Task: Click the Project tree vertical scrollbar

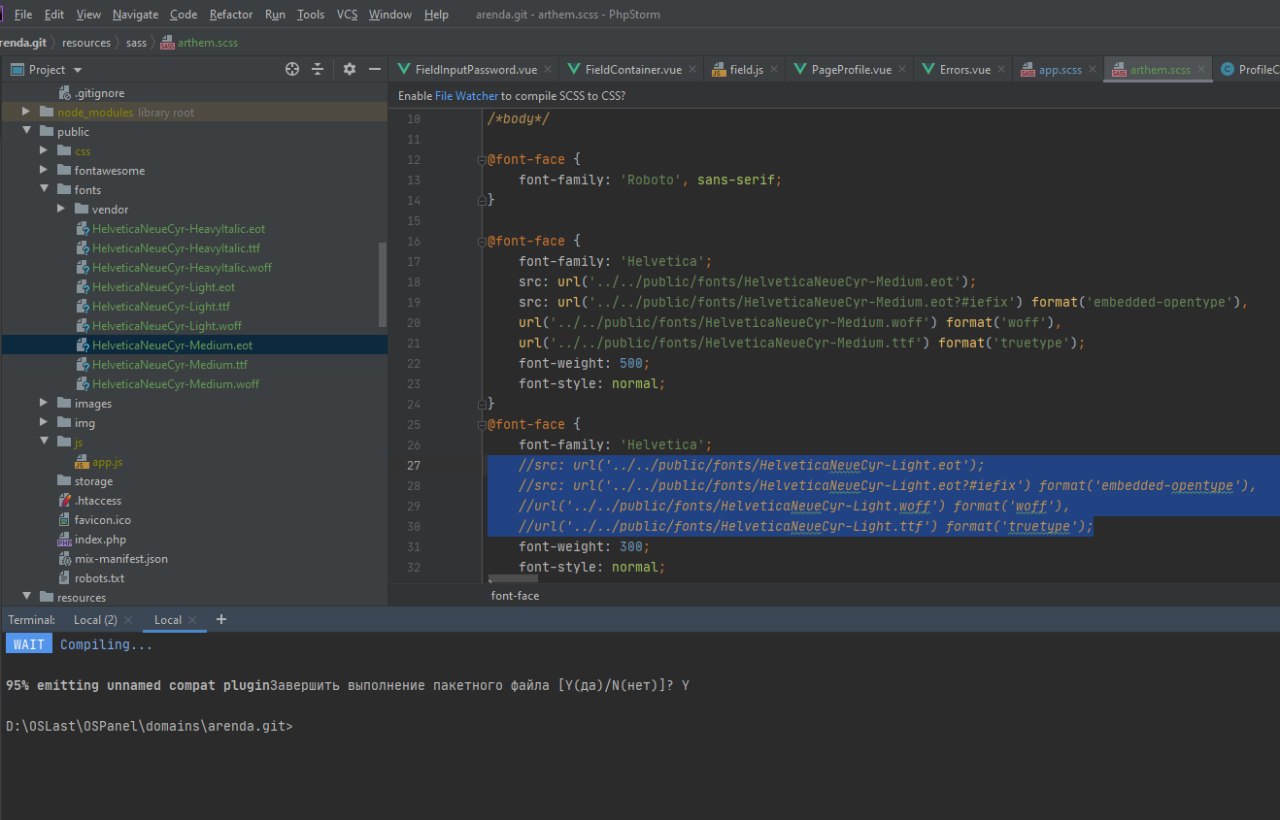Action: (x=382, y=285)
